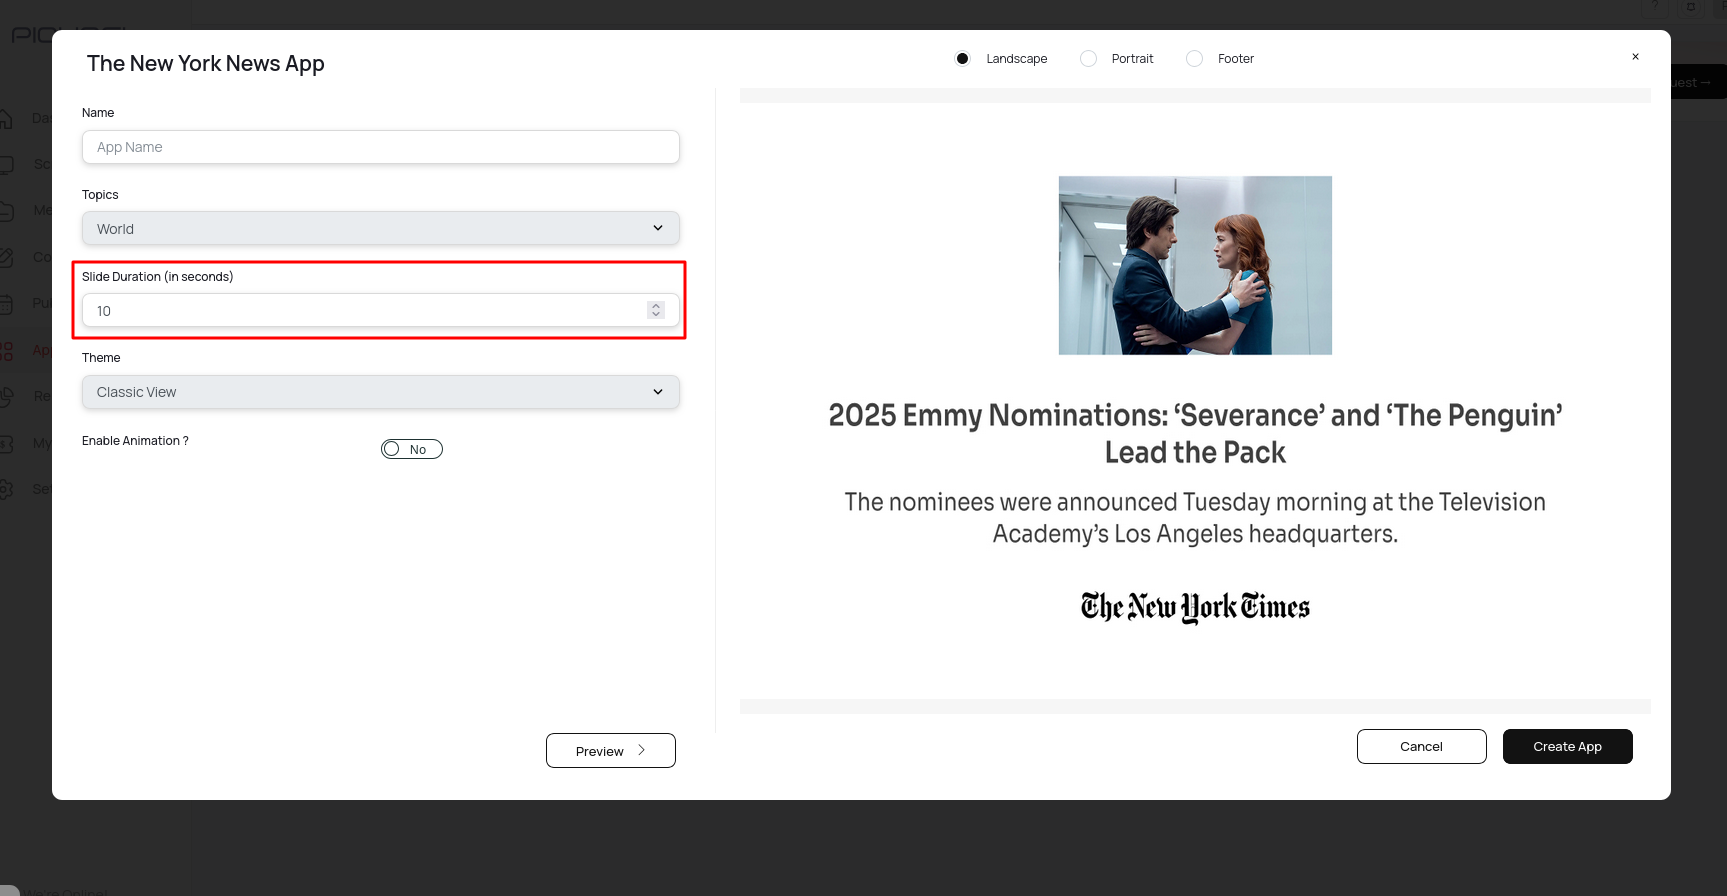Open the Publish calendar icon in background sidebar
Viewport: 1727px width, 896px height.
point(5,304)
